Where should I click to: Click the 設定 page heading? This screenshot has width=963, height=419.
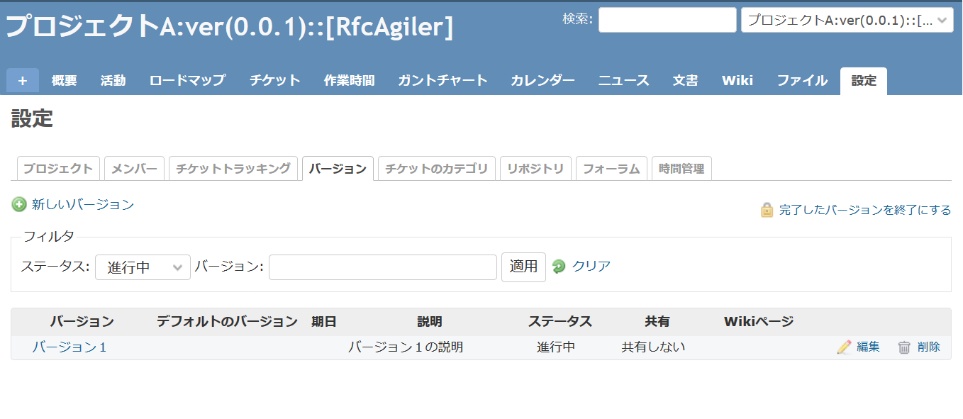click(32, 119)
